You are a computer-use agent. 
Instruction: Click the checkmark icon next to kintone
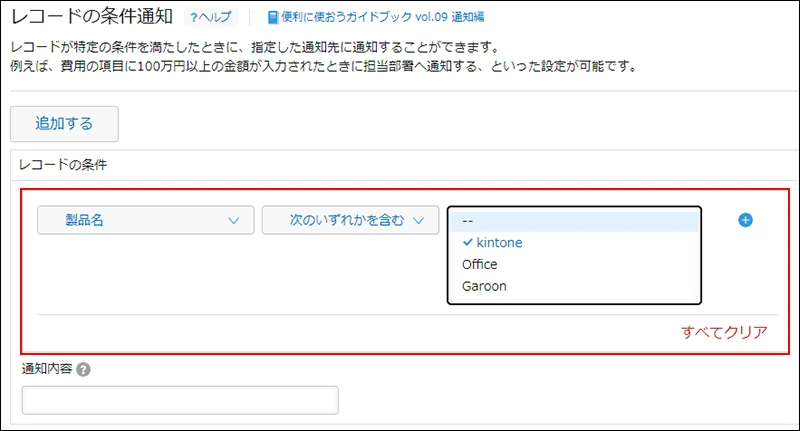click(x=467, y=242)
